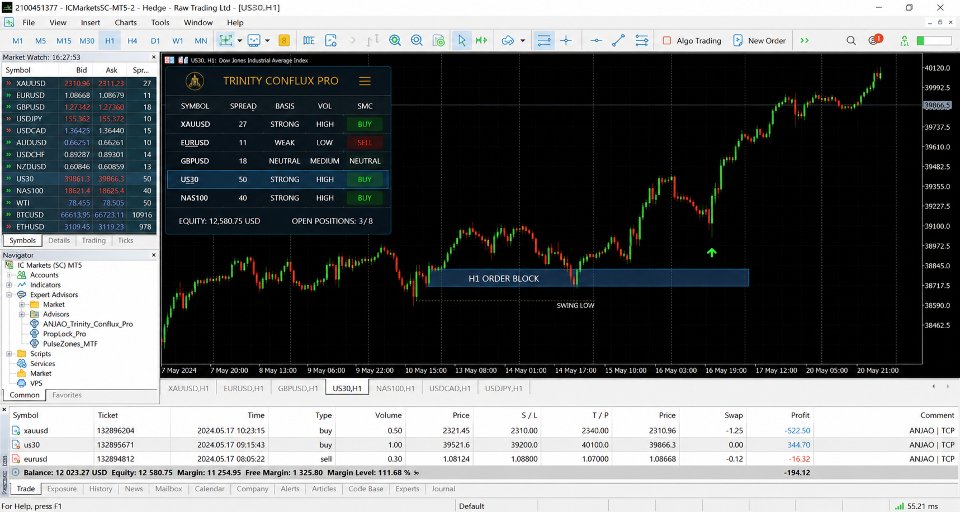Open the chart type dropdown arrow
The height and width of the screenshot is (512, 960).
click(239, 40)
